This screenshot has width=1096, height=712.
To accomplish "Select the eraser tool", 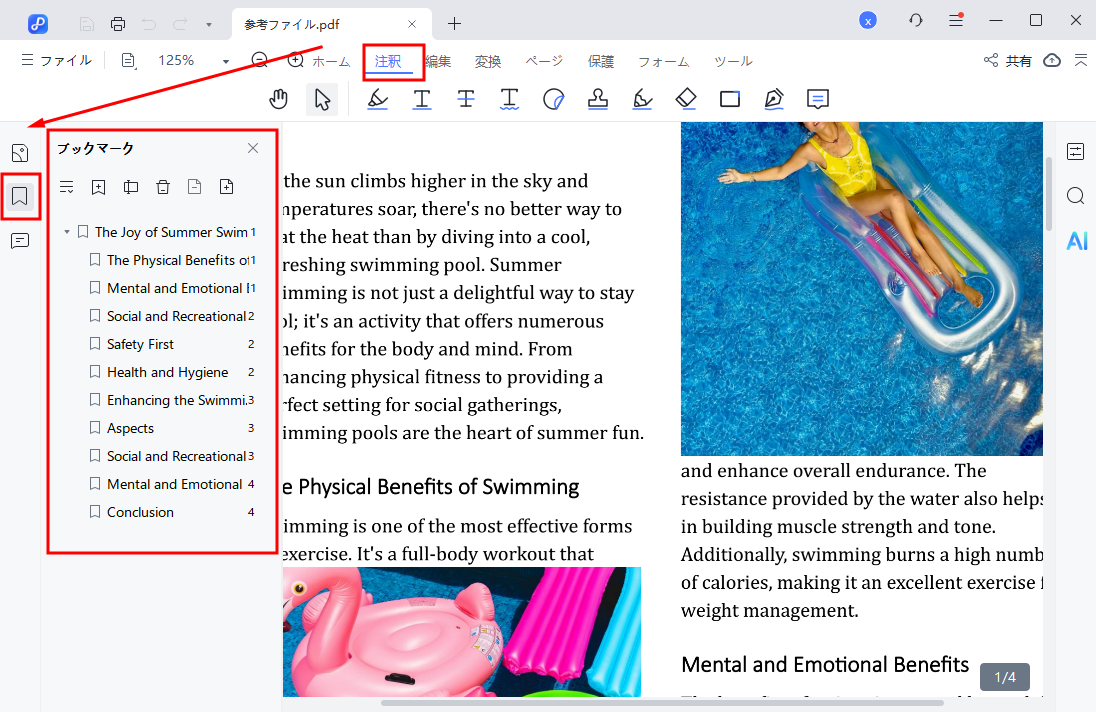I will pyautogui.click(x=686, y=99).
